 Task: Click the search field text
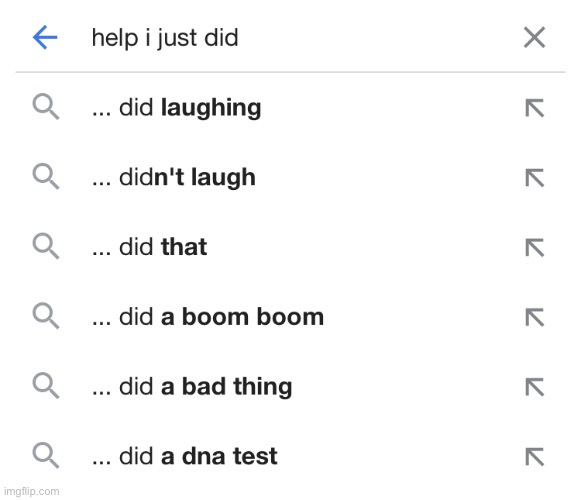(165, 38)
